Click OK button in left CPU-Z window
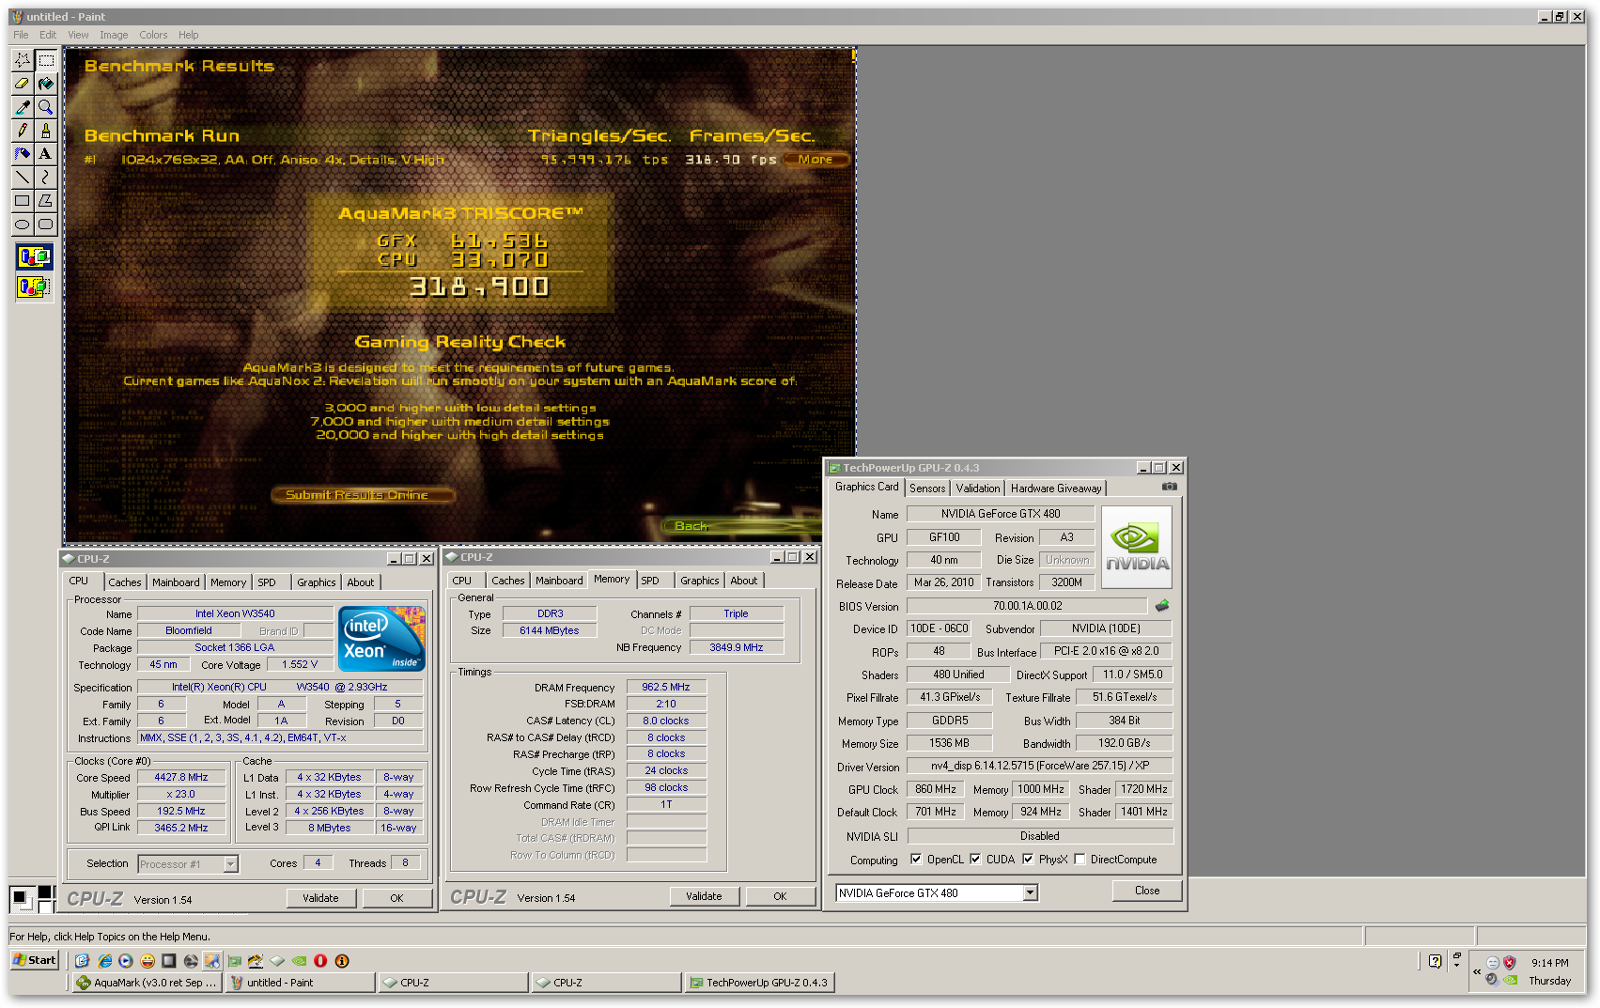The image size is (1600, 1008). 397,898
